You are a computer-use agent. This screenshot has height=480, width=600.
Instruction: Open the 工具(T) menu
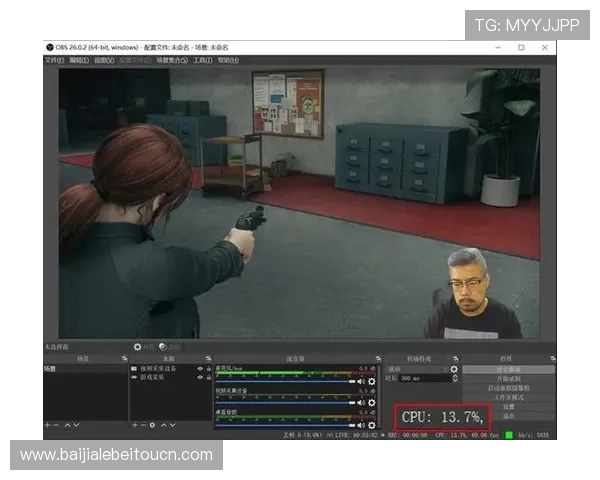(203, 60)
